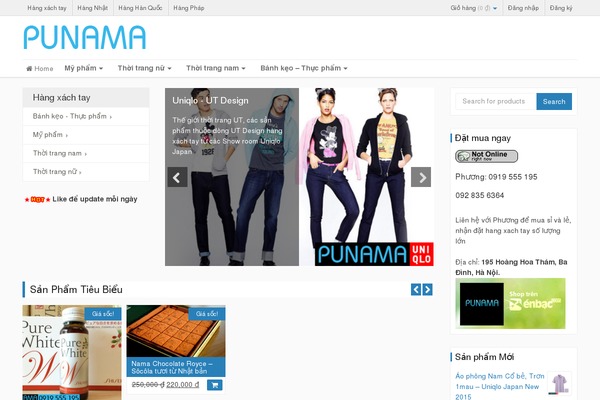Click the 220,000 đ sale price
The image size is (600, 400).
(x=183, y=384)
